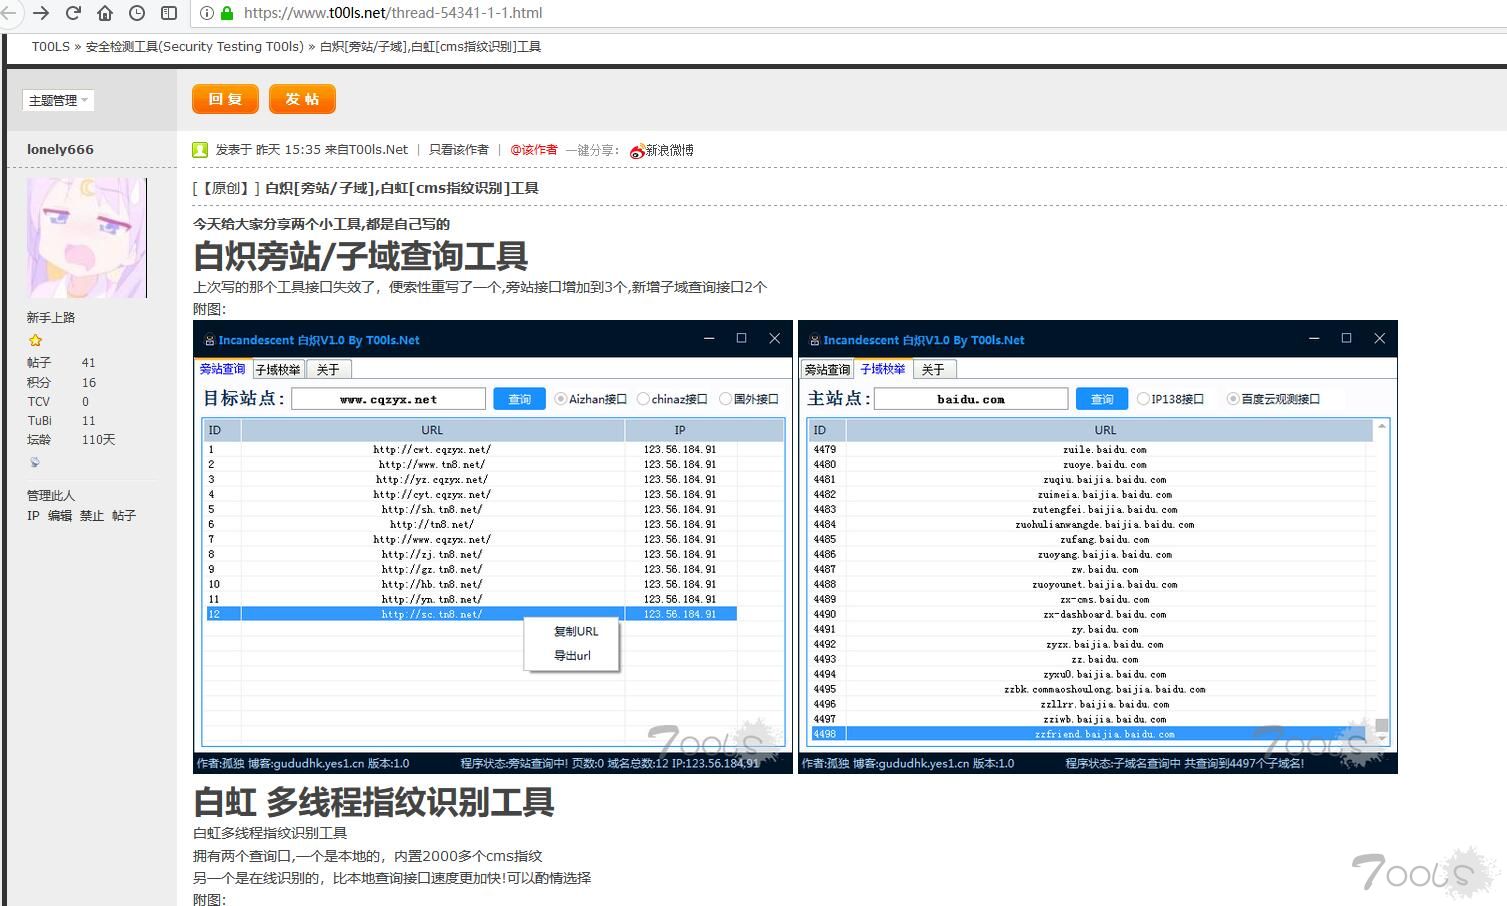Reload the page with the refresh icon
Image resolution: width=1507 pixels, height=906 pixels.
[x=73, y=13]
